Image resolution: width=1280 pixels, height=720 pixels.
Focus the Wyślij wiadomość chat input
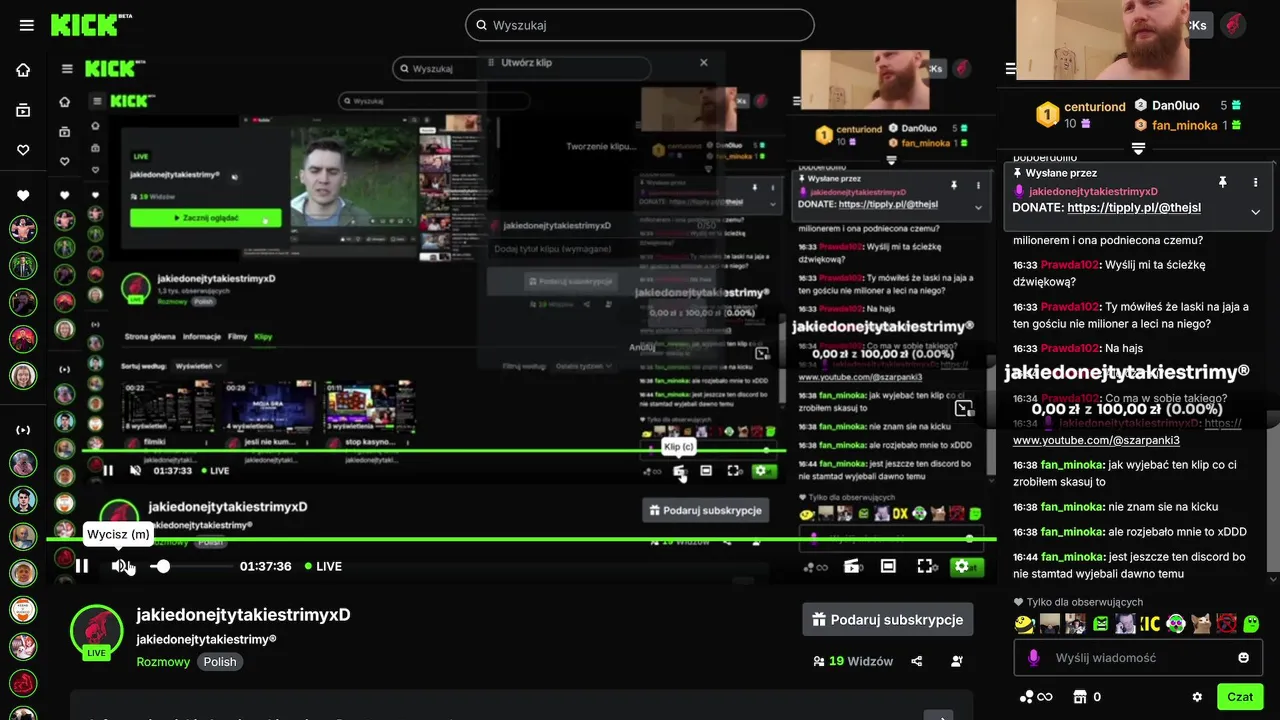tap(1138, 658)
